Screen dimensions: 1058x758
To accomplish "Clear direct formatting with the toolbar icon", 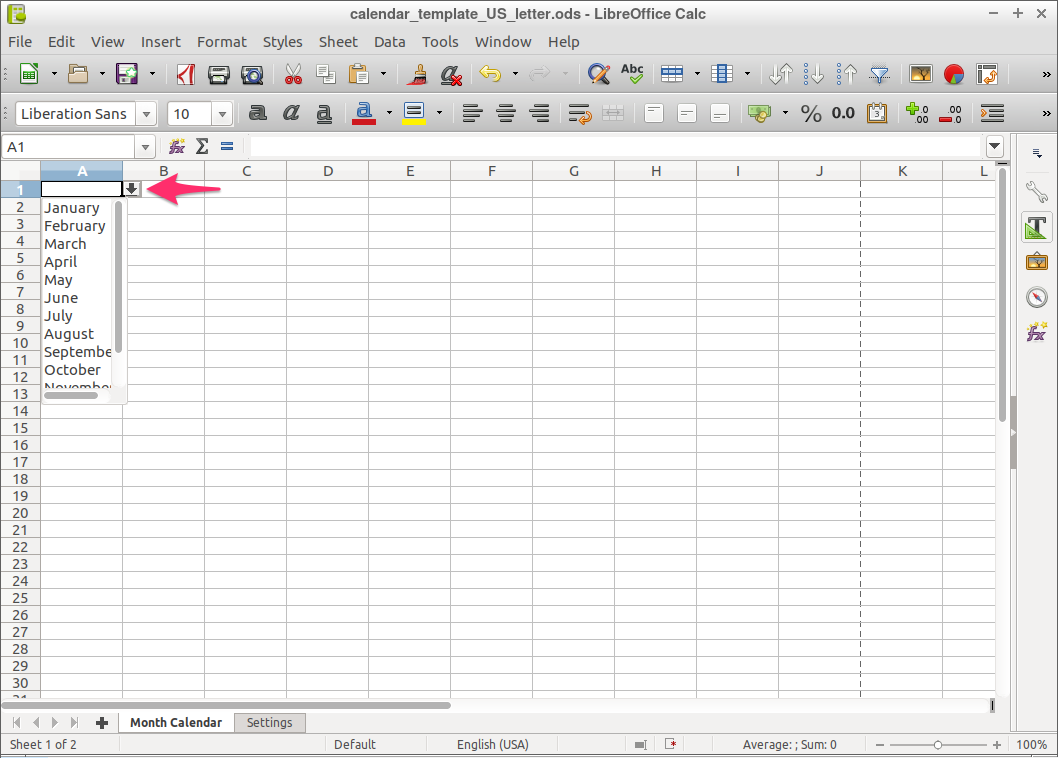I will pyautogui.click(x=450, y=74).
